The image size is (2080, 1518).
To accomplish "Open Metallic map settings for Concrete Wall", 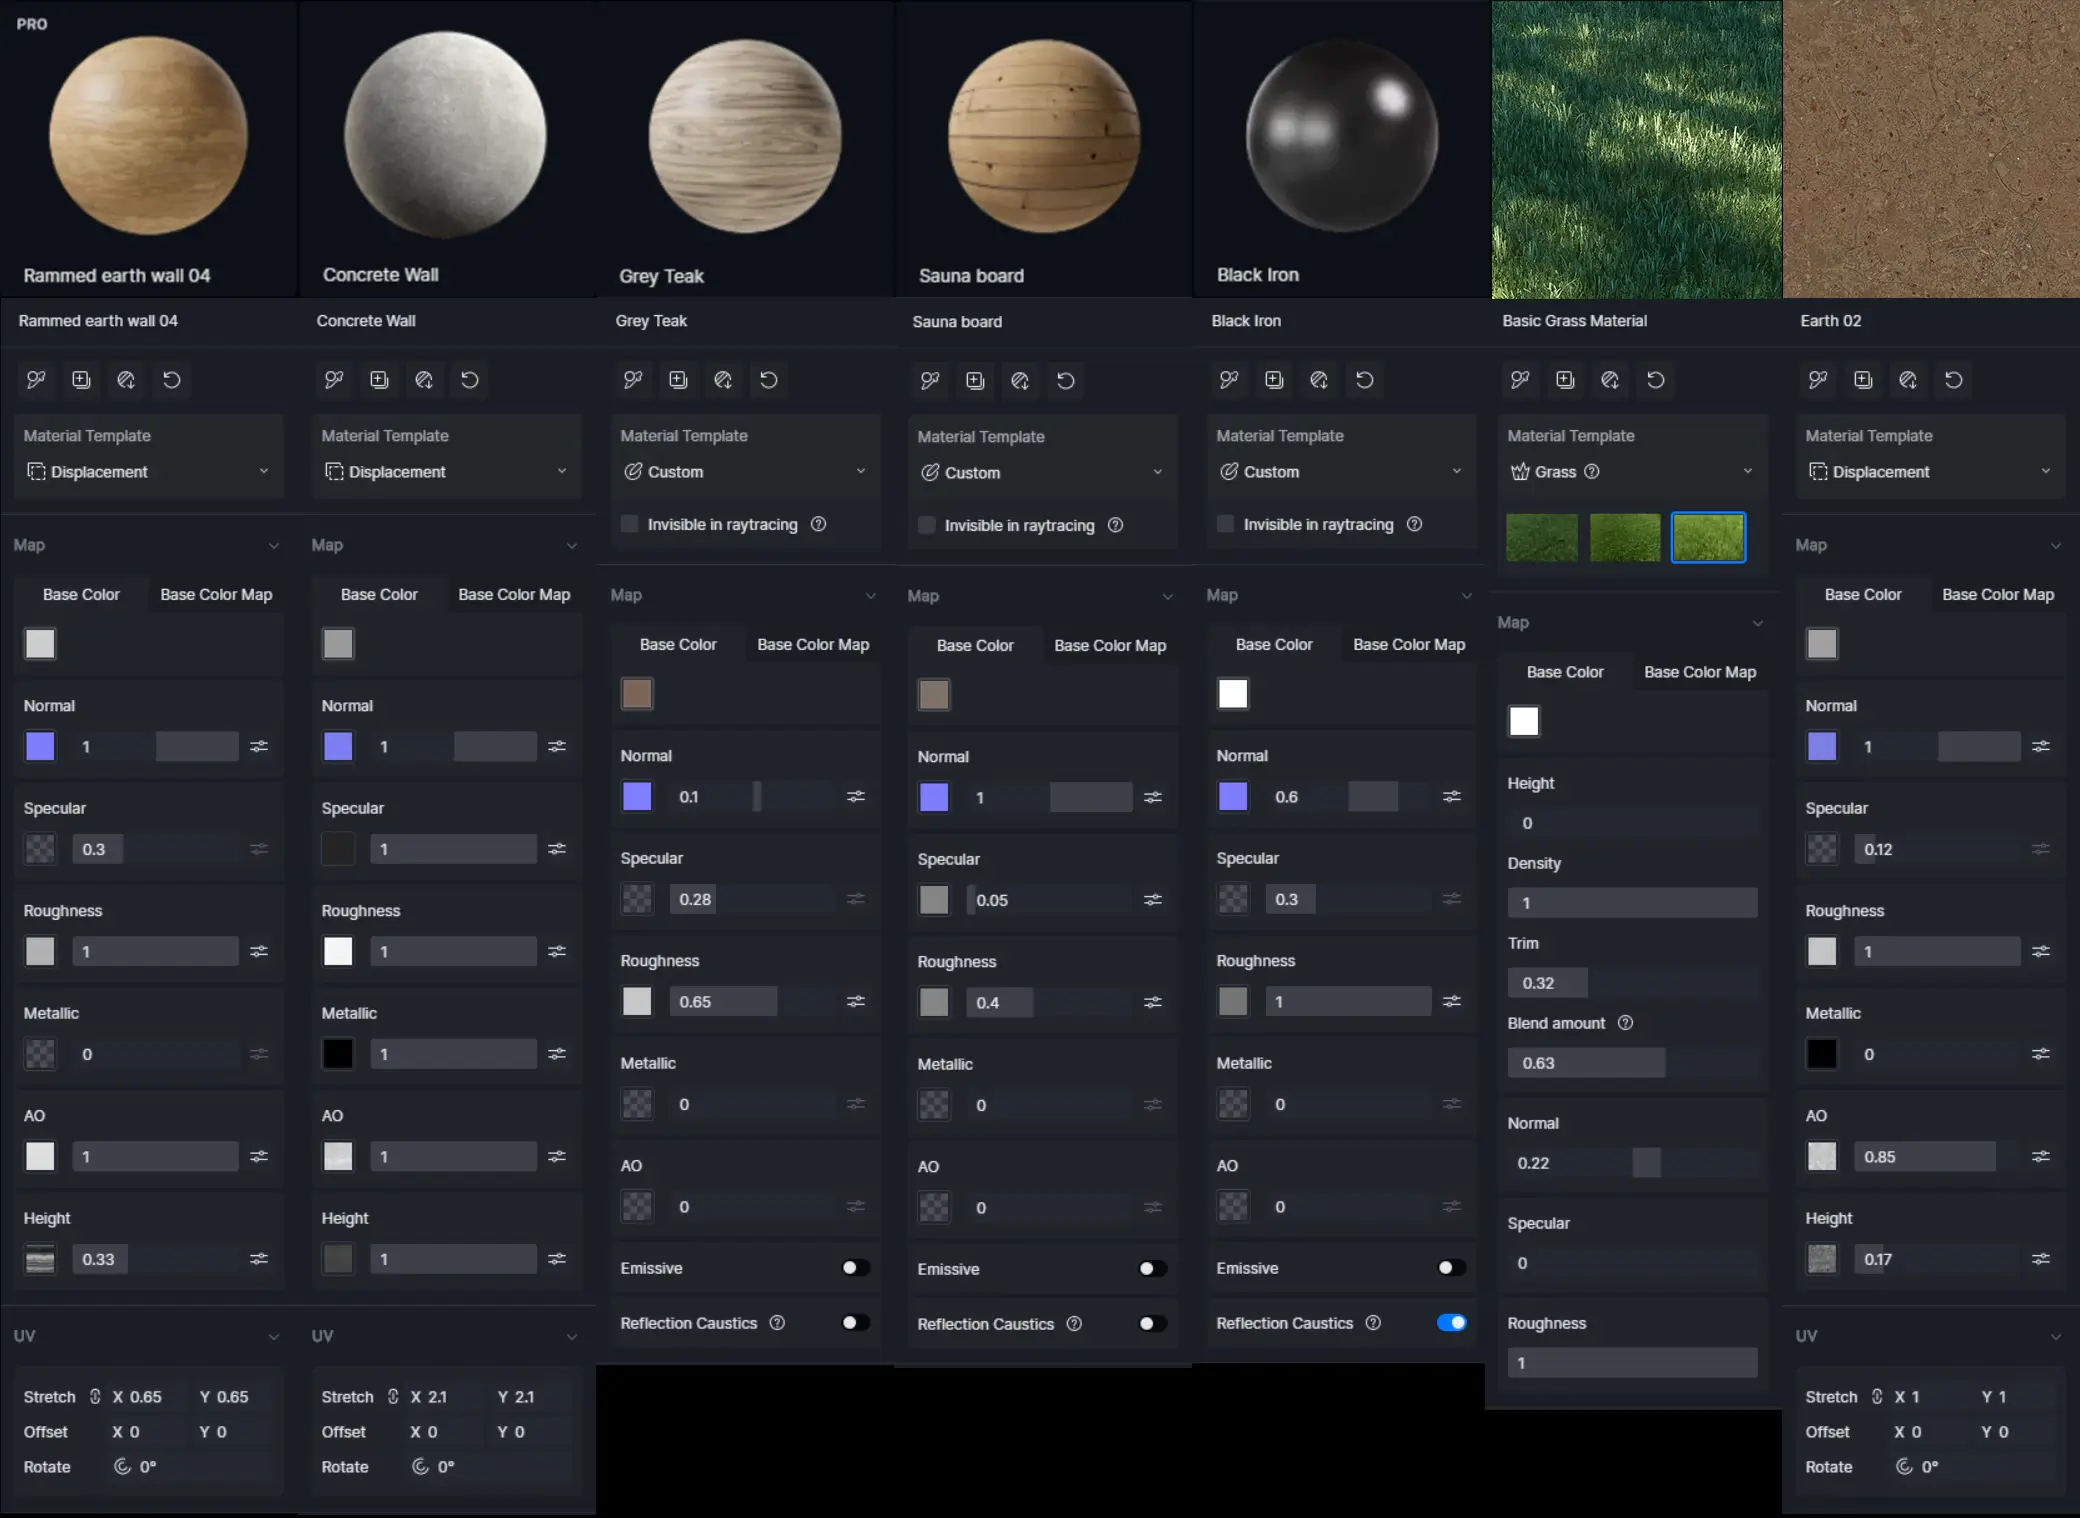I will point(557,1054).
